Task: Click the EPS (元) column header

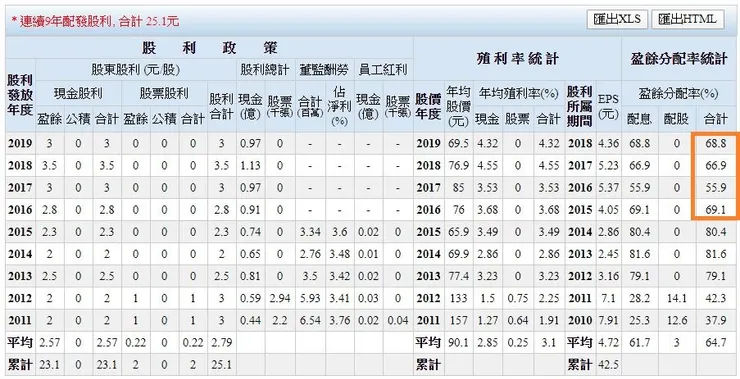Action: (x=608, y=106)
